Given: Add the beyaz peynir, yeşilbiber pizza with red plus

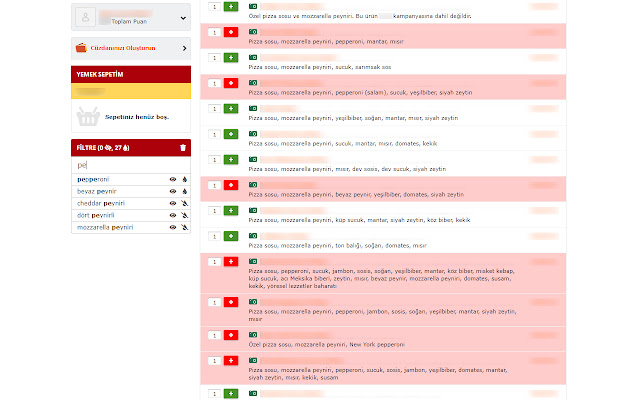Looking at the screenshot, I should pyautogui.click(x=231, y=185).
